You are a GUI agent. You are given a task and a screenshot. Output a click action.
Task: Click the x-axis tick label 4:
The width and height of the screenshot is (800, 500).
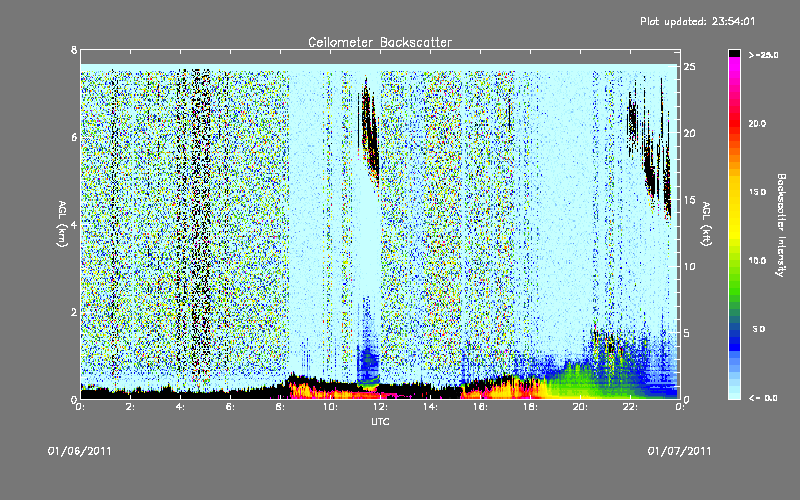coord(180,407)
